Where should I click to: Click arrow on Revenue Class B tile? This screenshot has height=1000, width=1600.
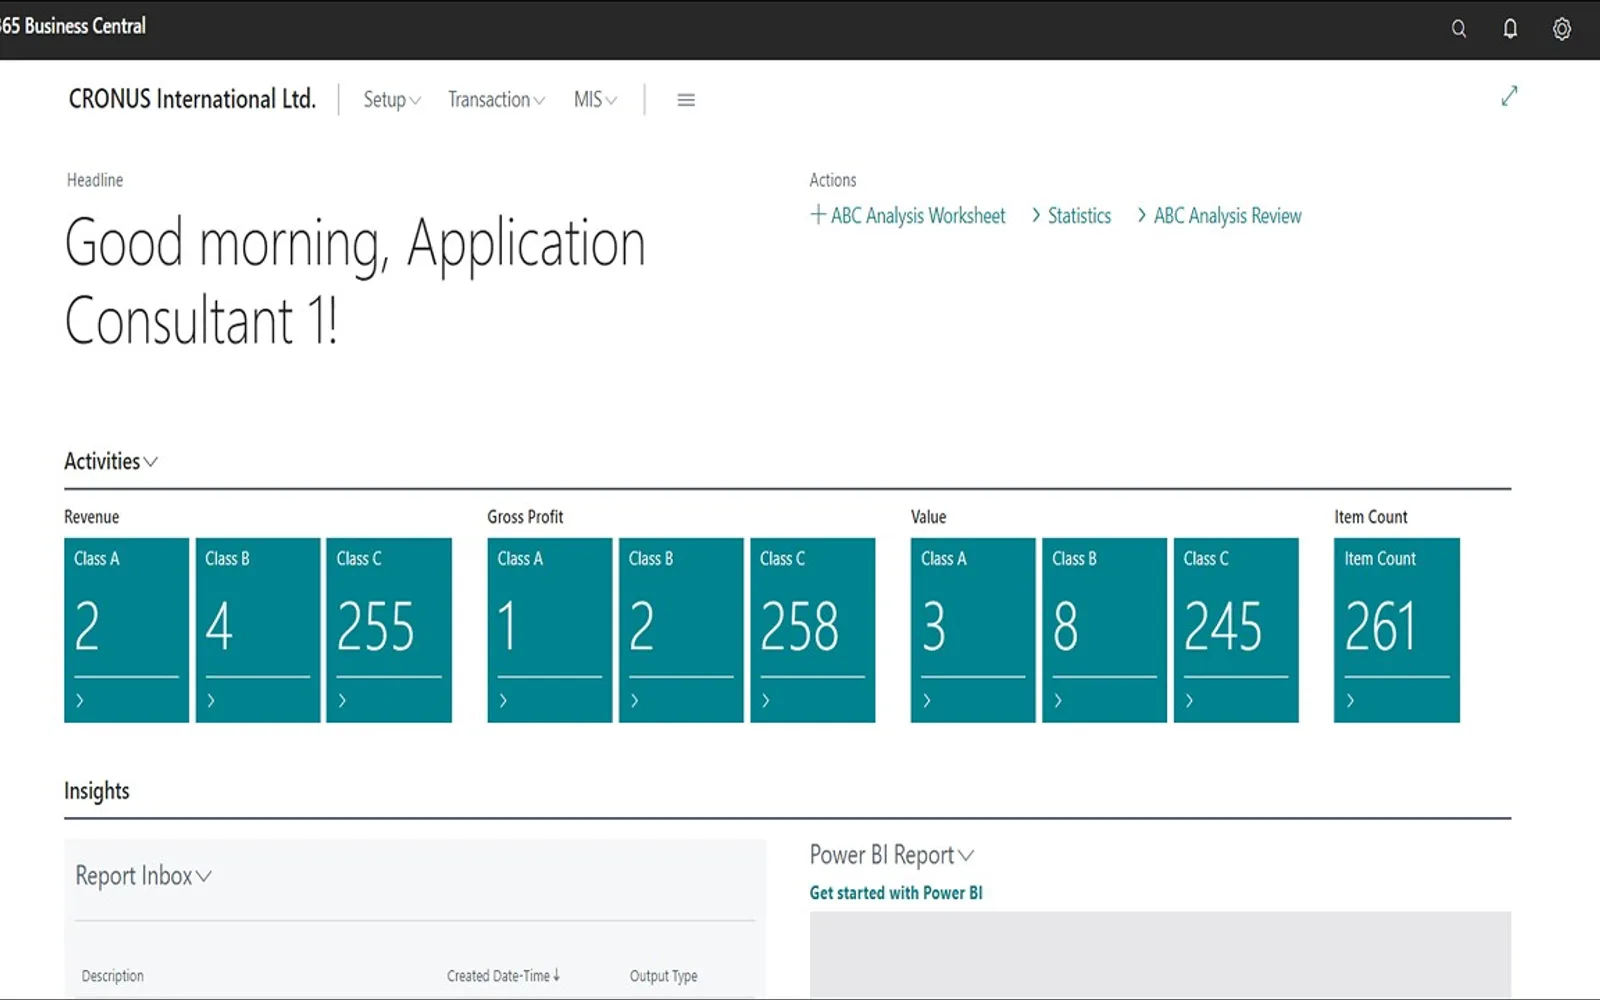click(211, 700)
